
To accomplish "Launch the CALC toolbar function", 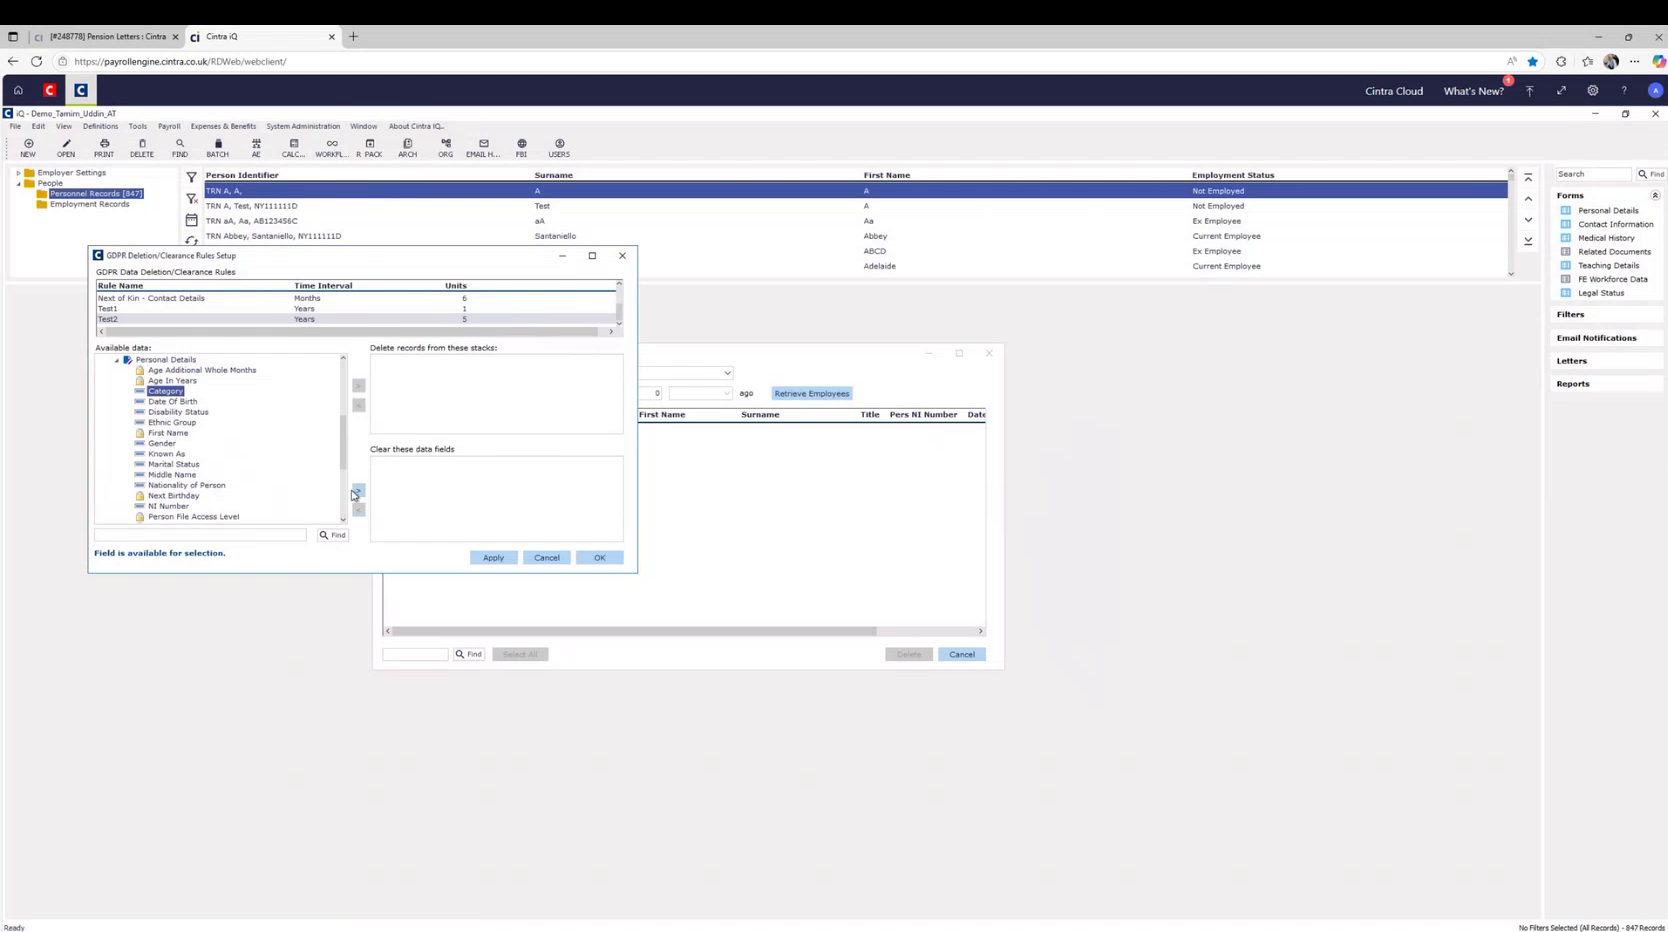I will (x=293, y=147).
